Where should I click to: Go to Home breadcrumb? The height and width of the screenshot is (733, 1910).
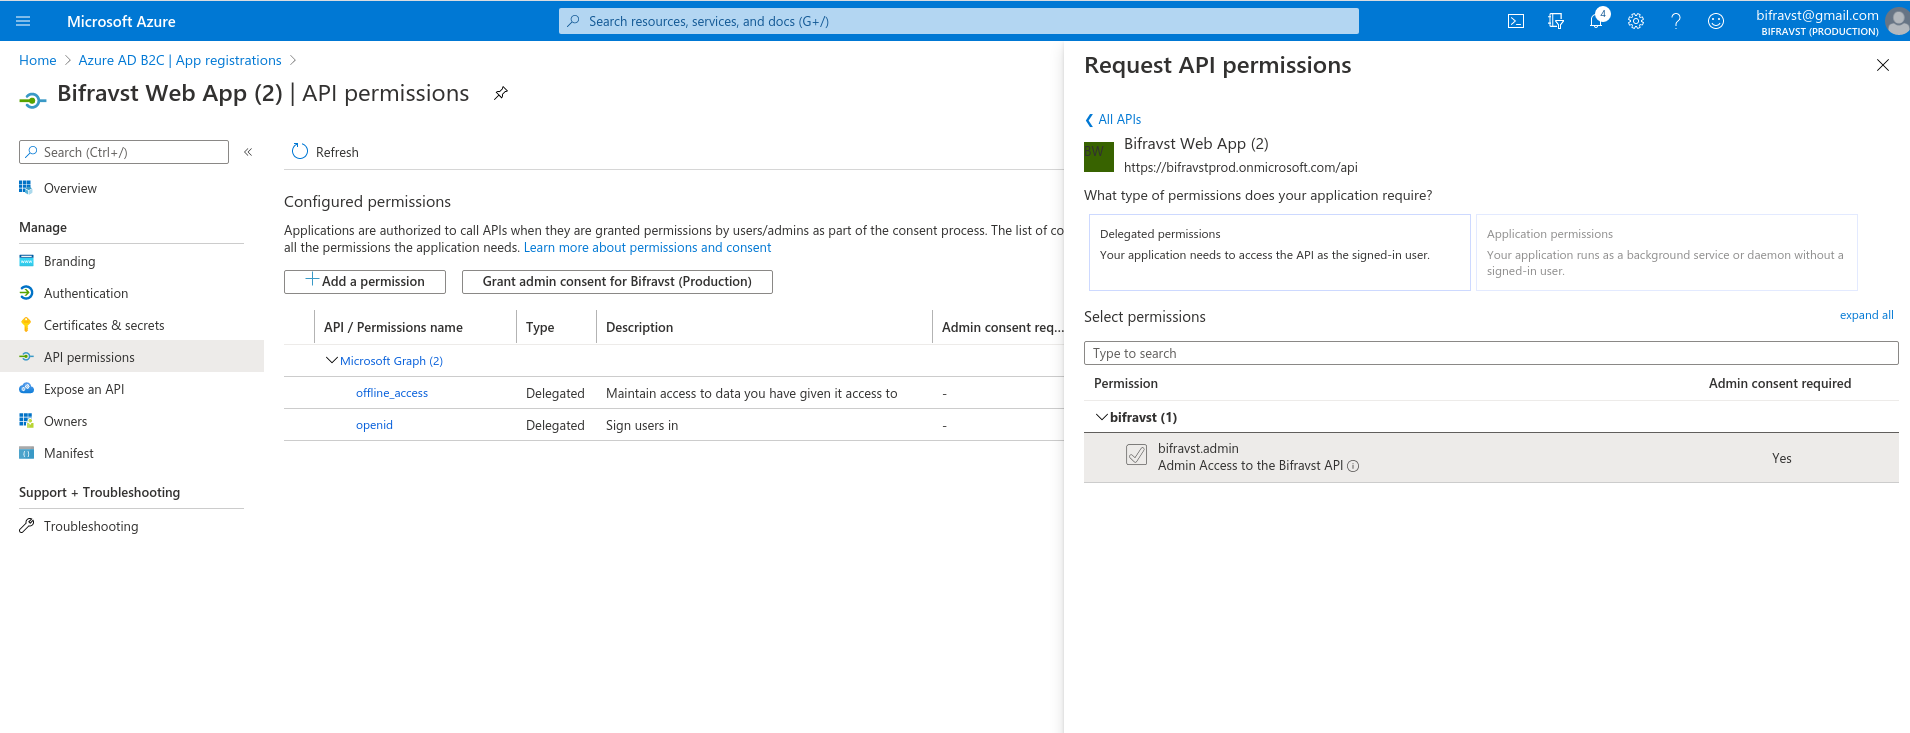38,60
